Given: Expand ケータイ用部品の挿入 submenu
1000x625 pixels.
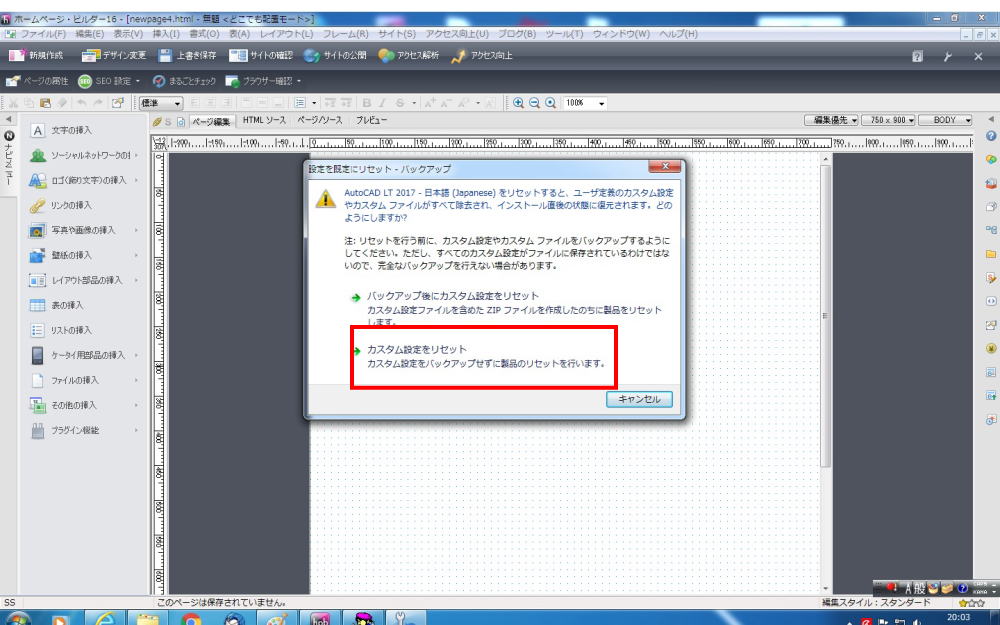Looking at the screenshot, I should coord(136,355).
